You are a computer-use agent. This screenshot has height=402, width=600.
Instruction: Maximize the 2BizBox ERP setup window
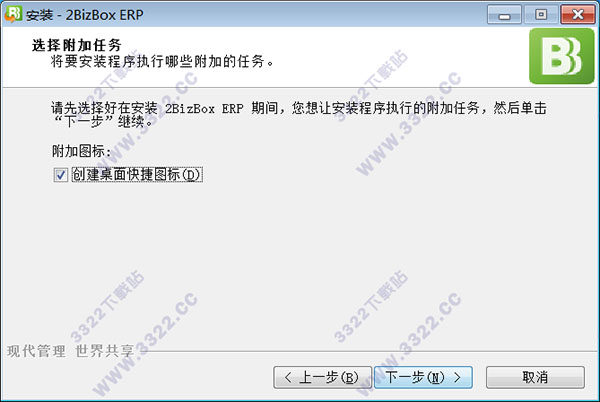(x=541, y=15)
